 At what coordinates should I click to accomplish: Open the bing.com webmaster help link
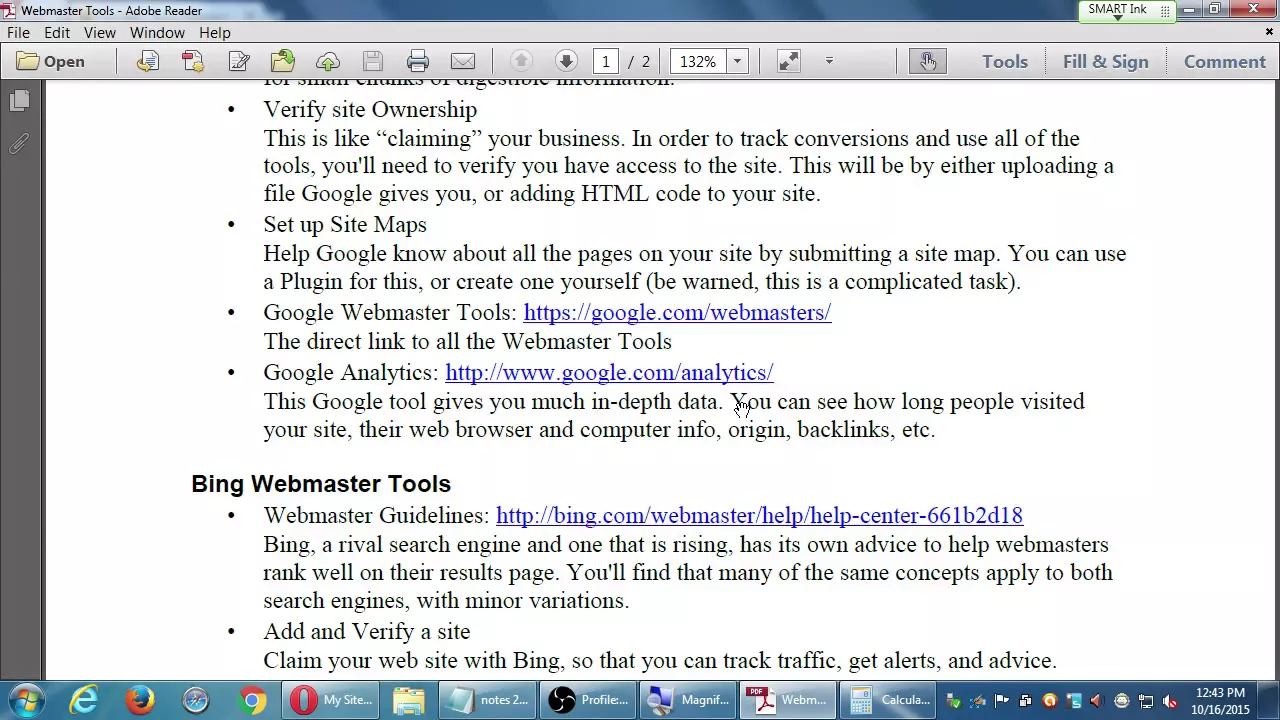point(759,516)
